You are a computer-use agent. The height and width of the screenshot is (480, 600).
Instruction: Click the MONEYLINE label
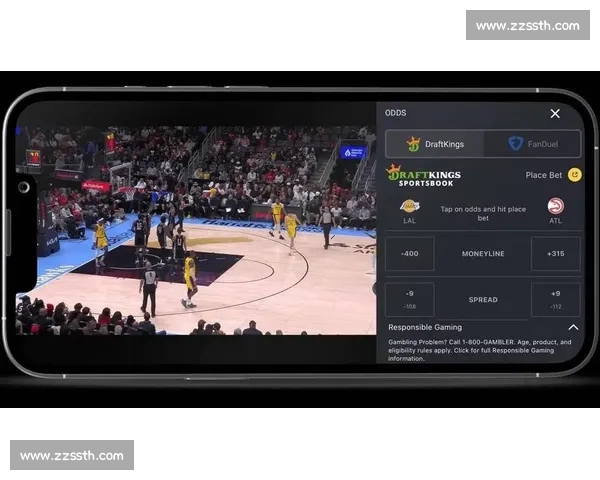click(x=483, y=254)
